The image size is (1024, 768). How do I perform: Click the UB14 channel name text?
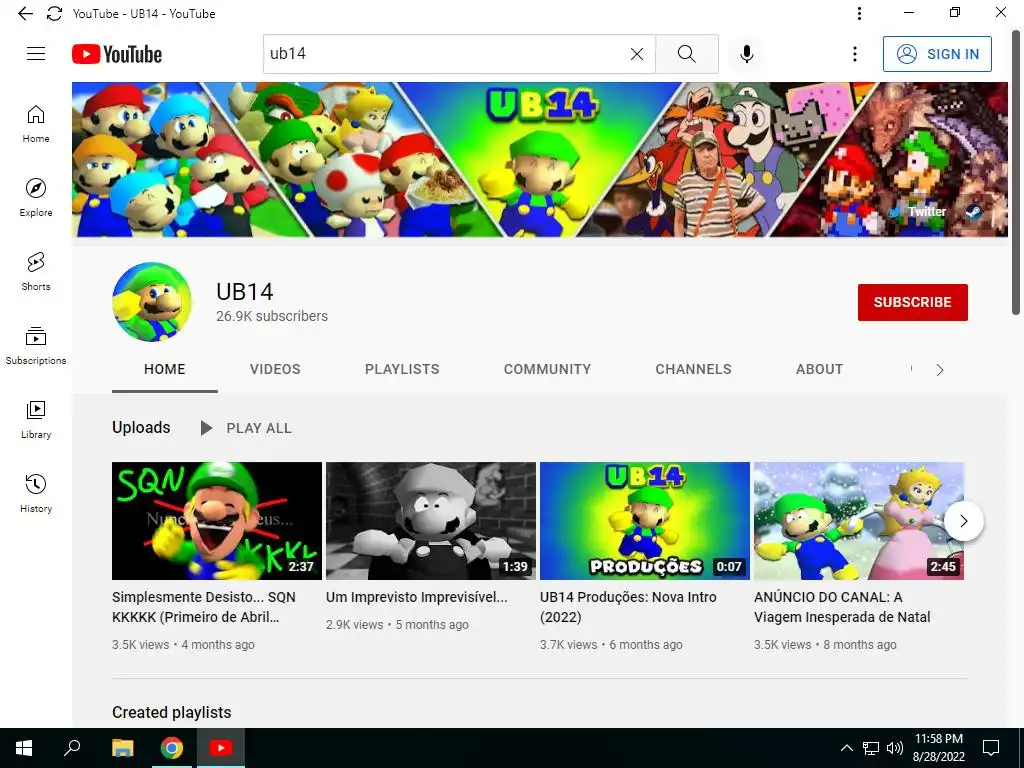pyautogui.click(x=245, y=291)
